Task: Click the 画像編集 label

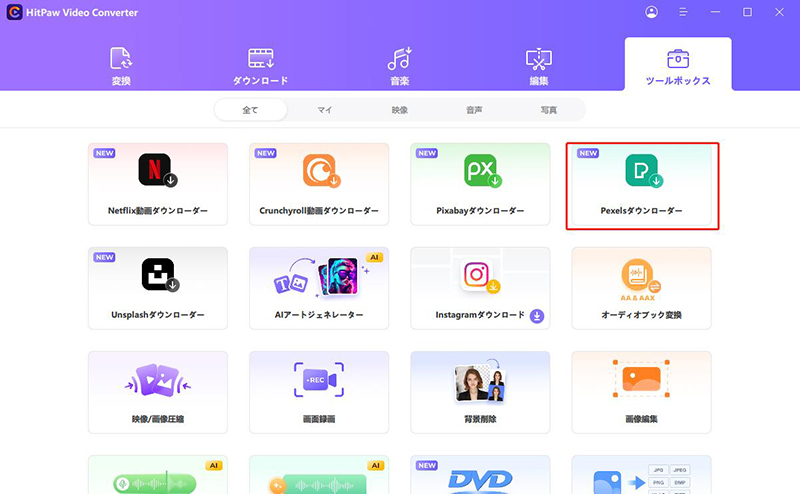Action: click(641, 419)
